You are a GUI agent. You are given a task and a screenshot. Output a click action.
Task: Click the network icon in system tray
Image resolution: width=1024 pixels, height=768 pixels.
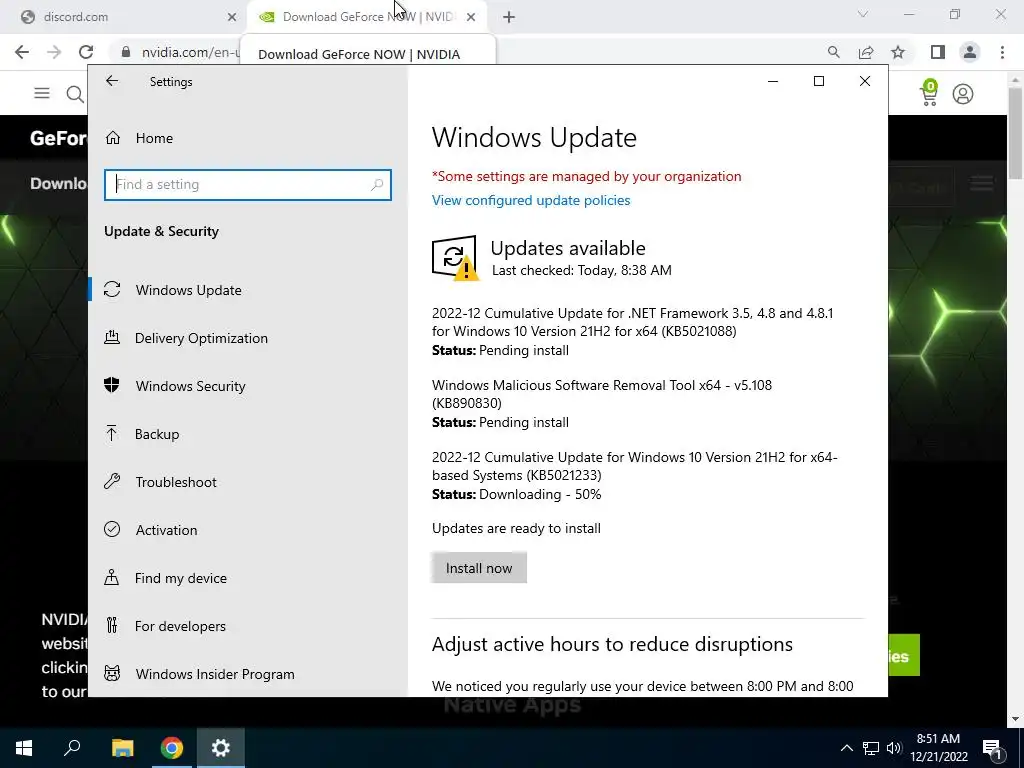click(x=871, y=748)
